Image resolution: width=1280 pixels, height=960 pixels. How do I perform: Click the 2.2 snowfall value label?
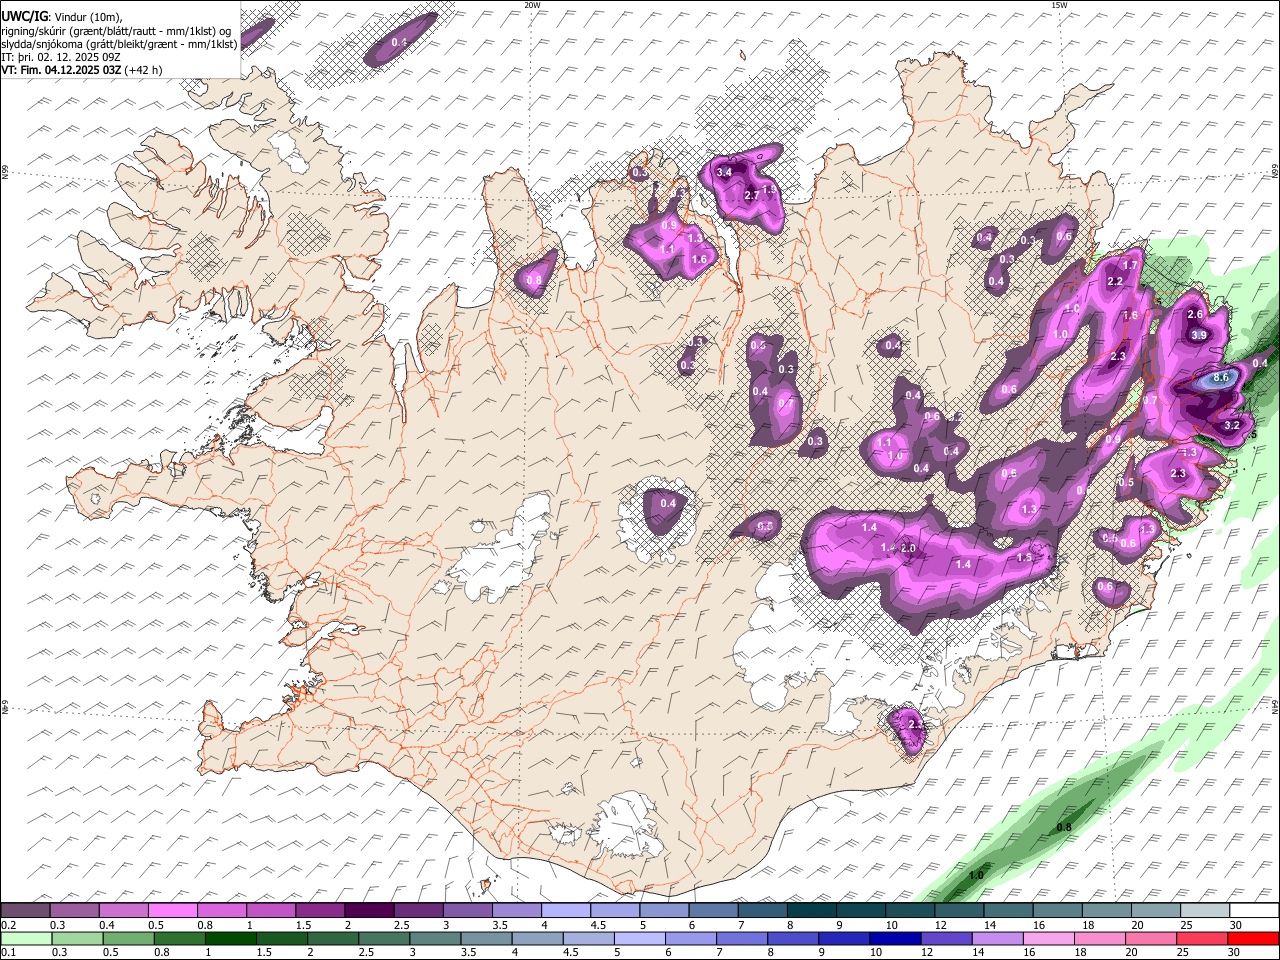pos(1116,282)
